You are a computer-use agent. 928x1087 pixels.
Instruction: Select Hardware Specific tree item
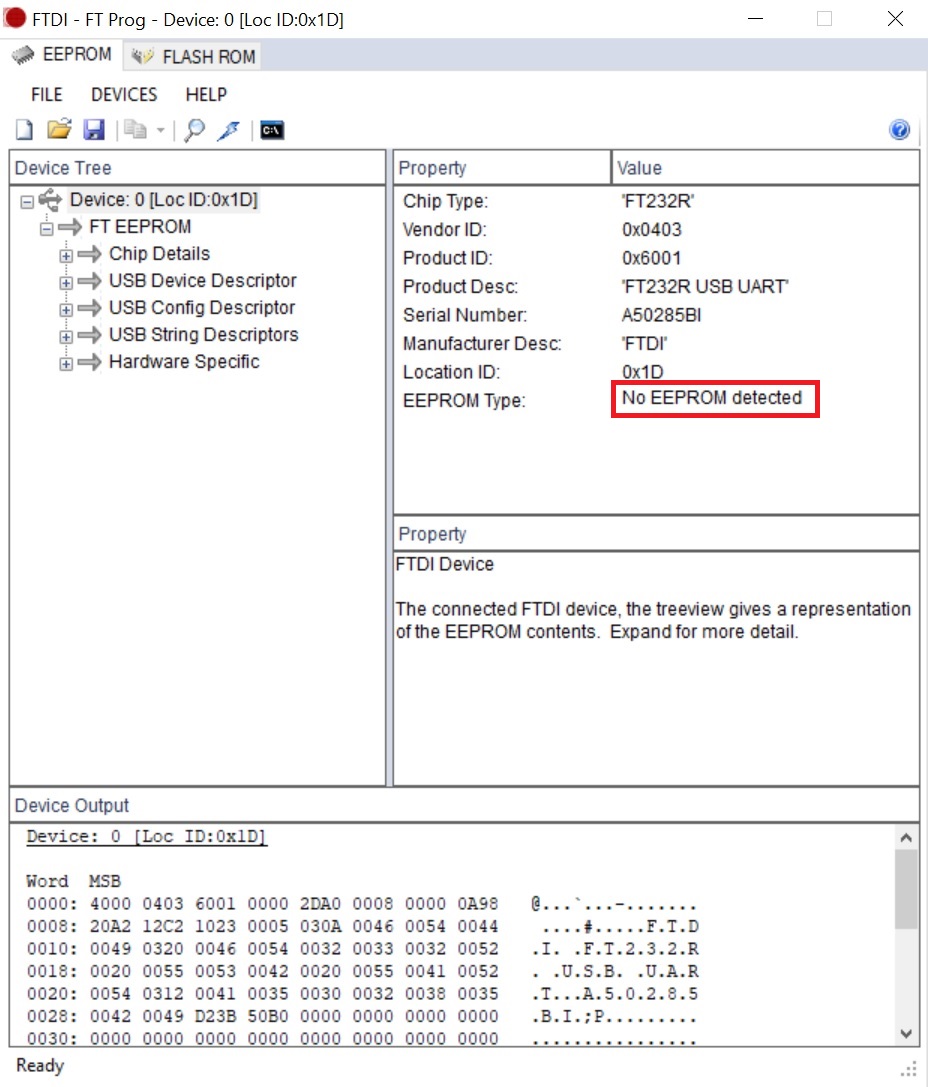coord(184,362)
